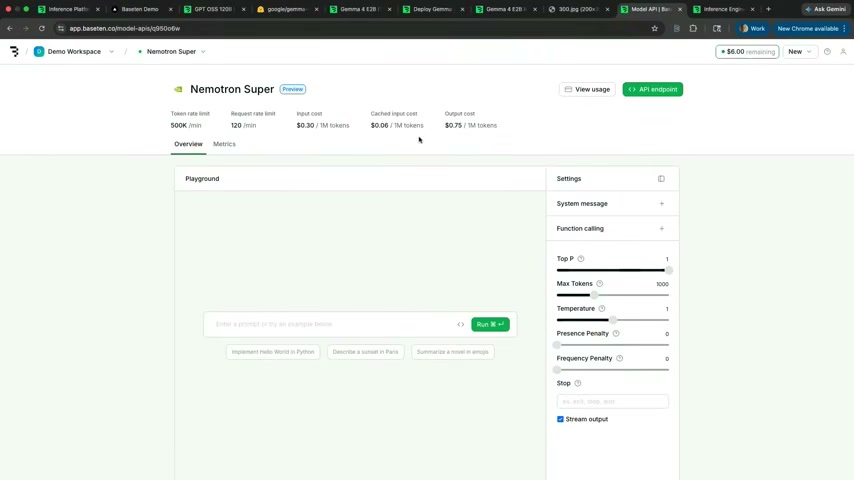Open the help question mark icon in header

827,51
